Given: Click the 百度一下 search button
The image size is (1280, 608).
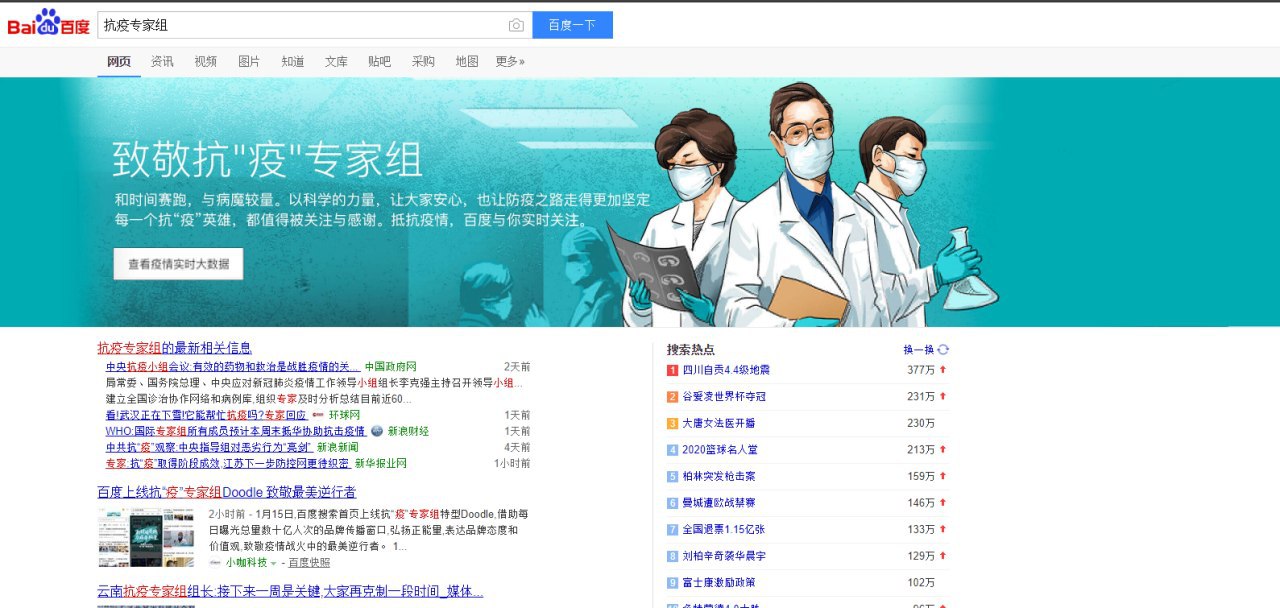Looking at the screenshot, I should pyautogui.click(x=572, y=25).
